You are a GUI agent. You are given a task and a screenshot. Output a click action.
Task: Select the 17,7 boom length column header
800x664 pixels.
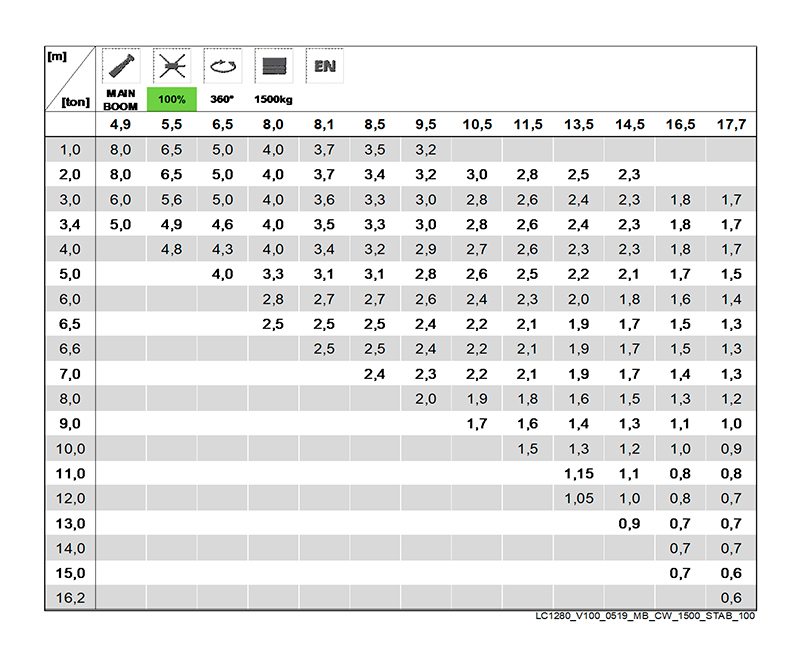pos(731,125)
